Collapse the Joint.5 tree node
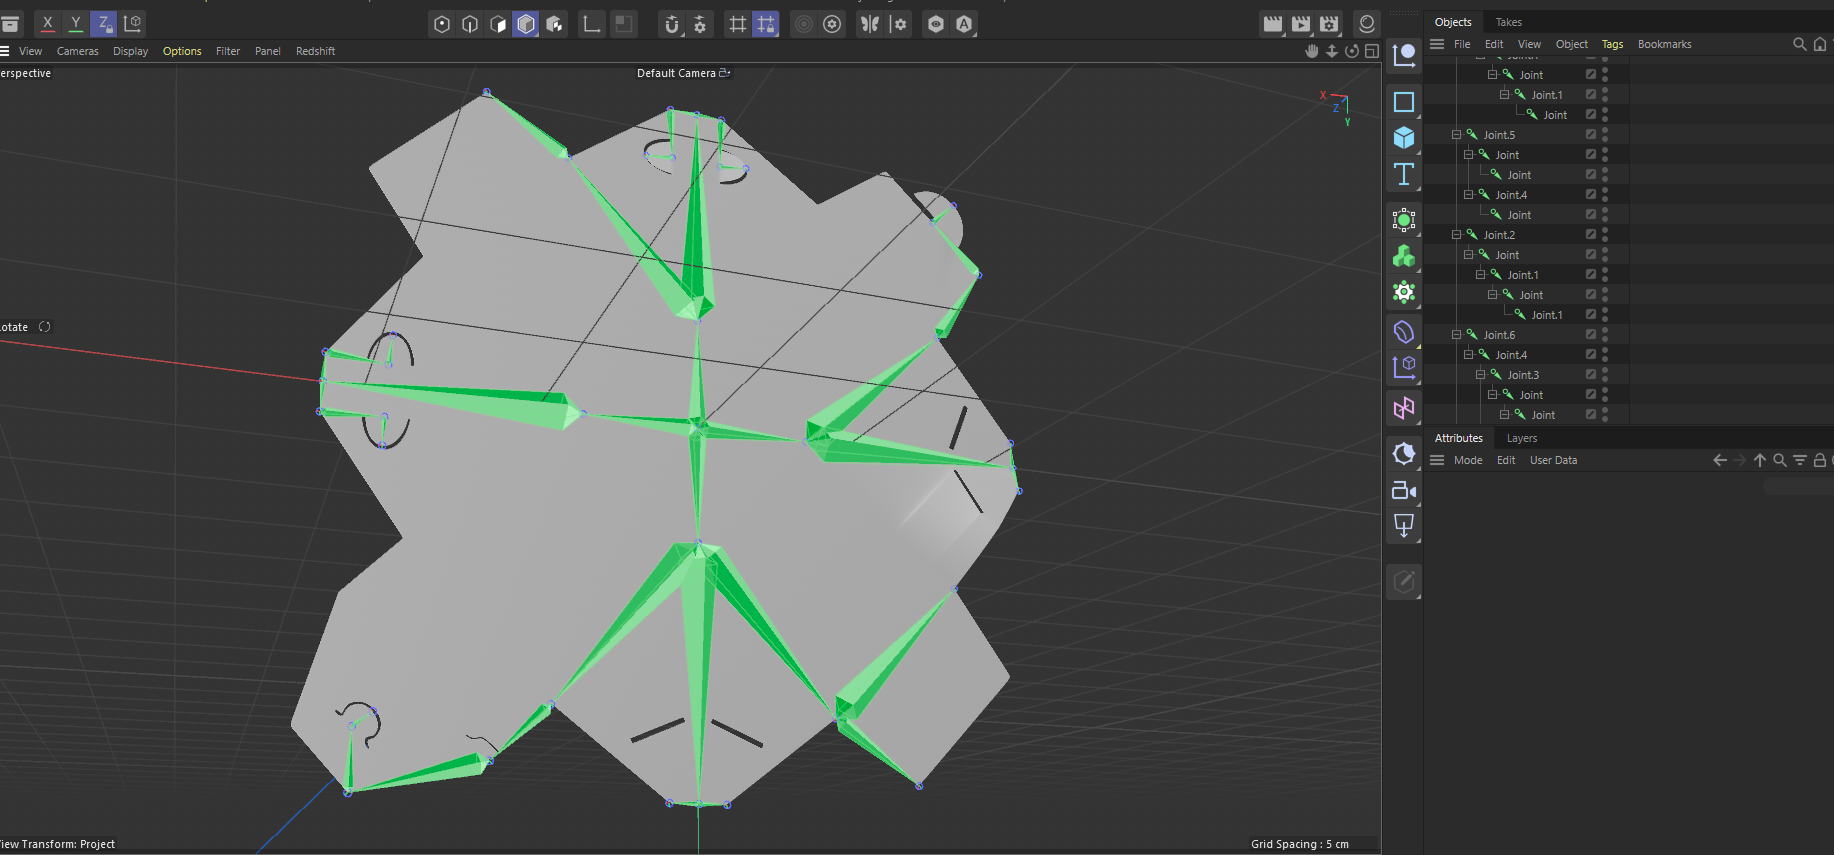The image size is (1834, 855). click(x=1457, y=135)
